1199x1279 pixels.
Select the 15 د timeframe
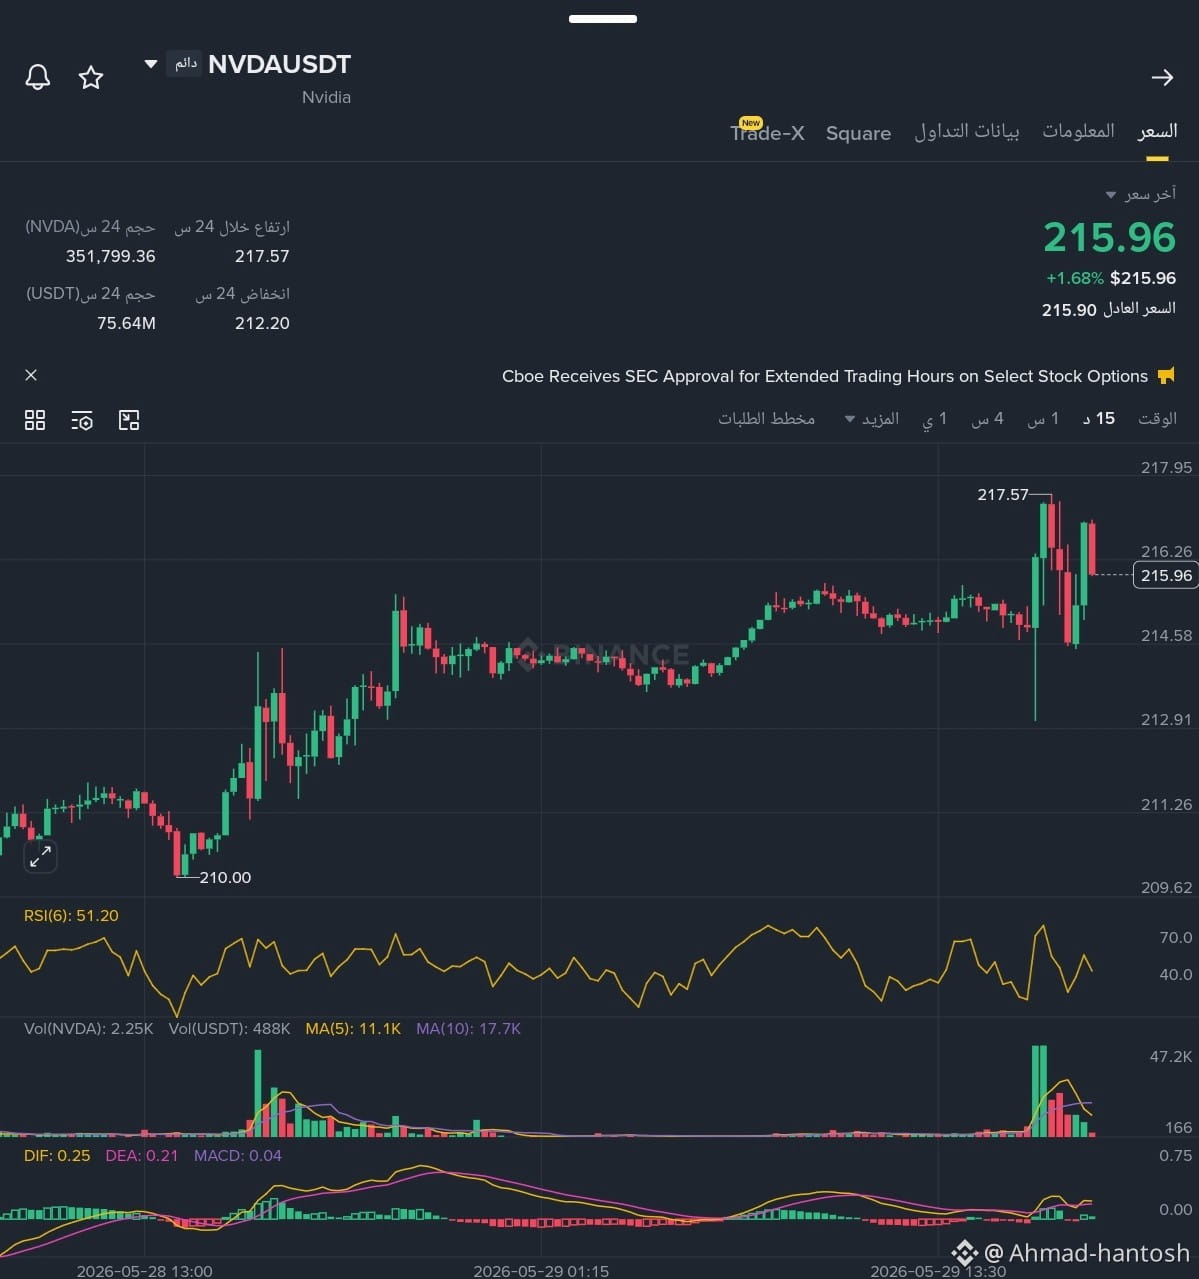[x=1099, y=418]
